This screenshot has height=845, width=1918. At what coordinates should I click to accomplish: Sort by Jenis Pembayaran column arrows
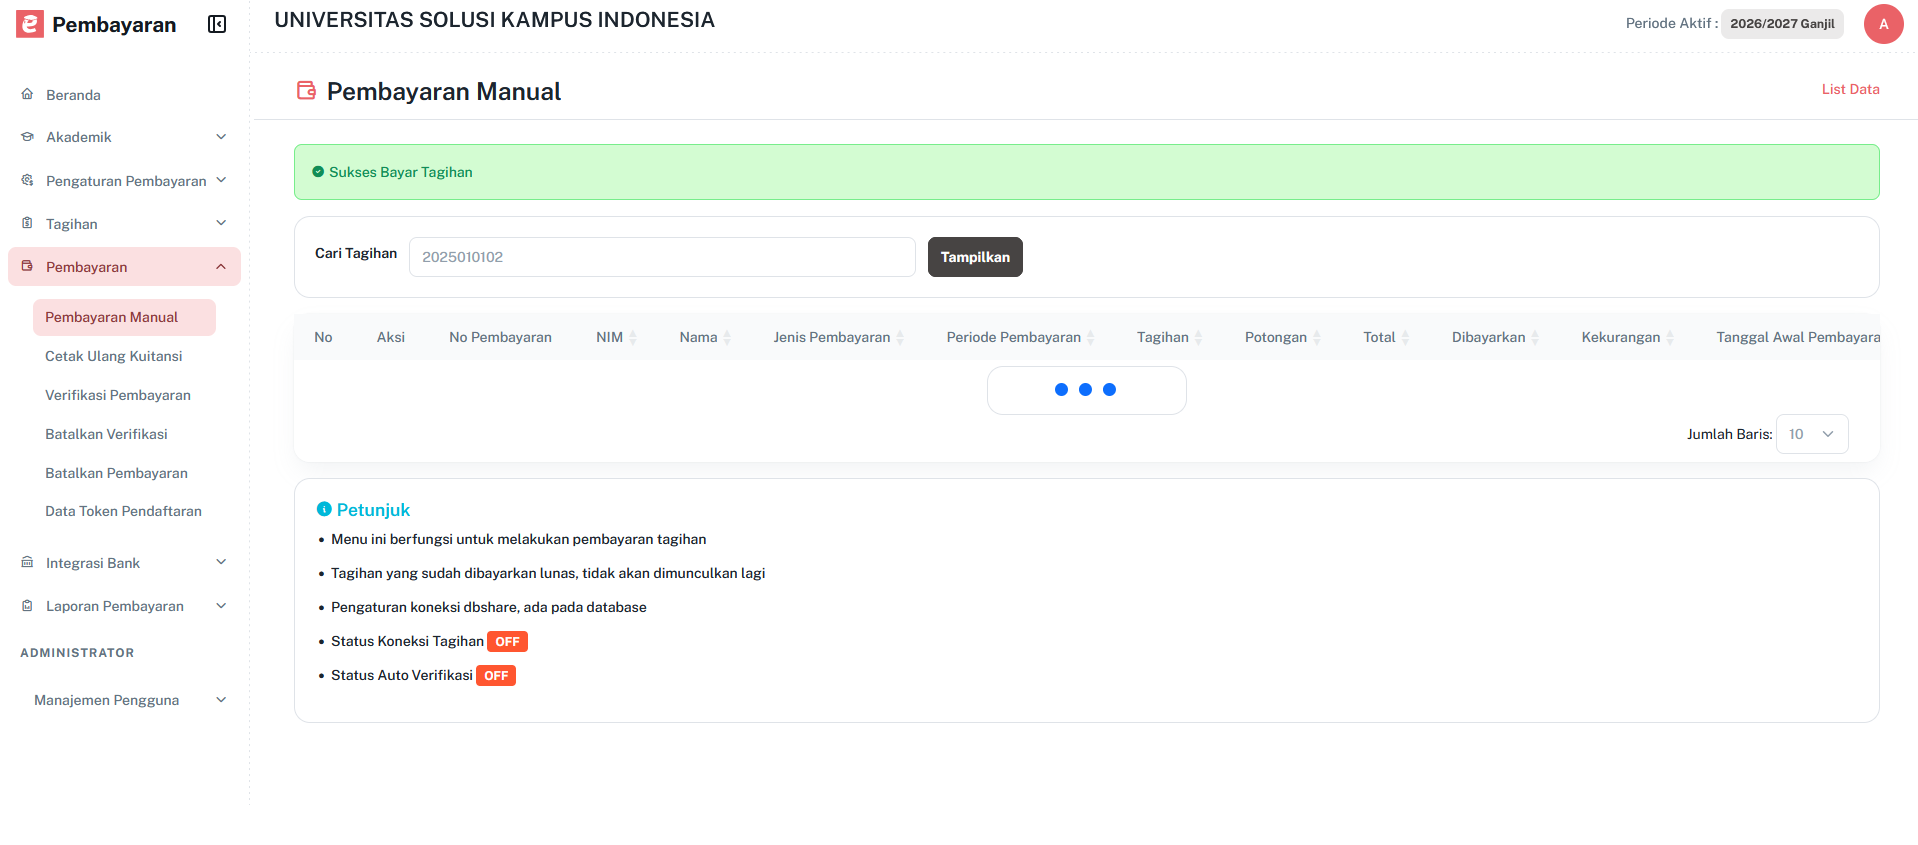pos(900,338)
